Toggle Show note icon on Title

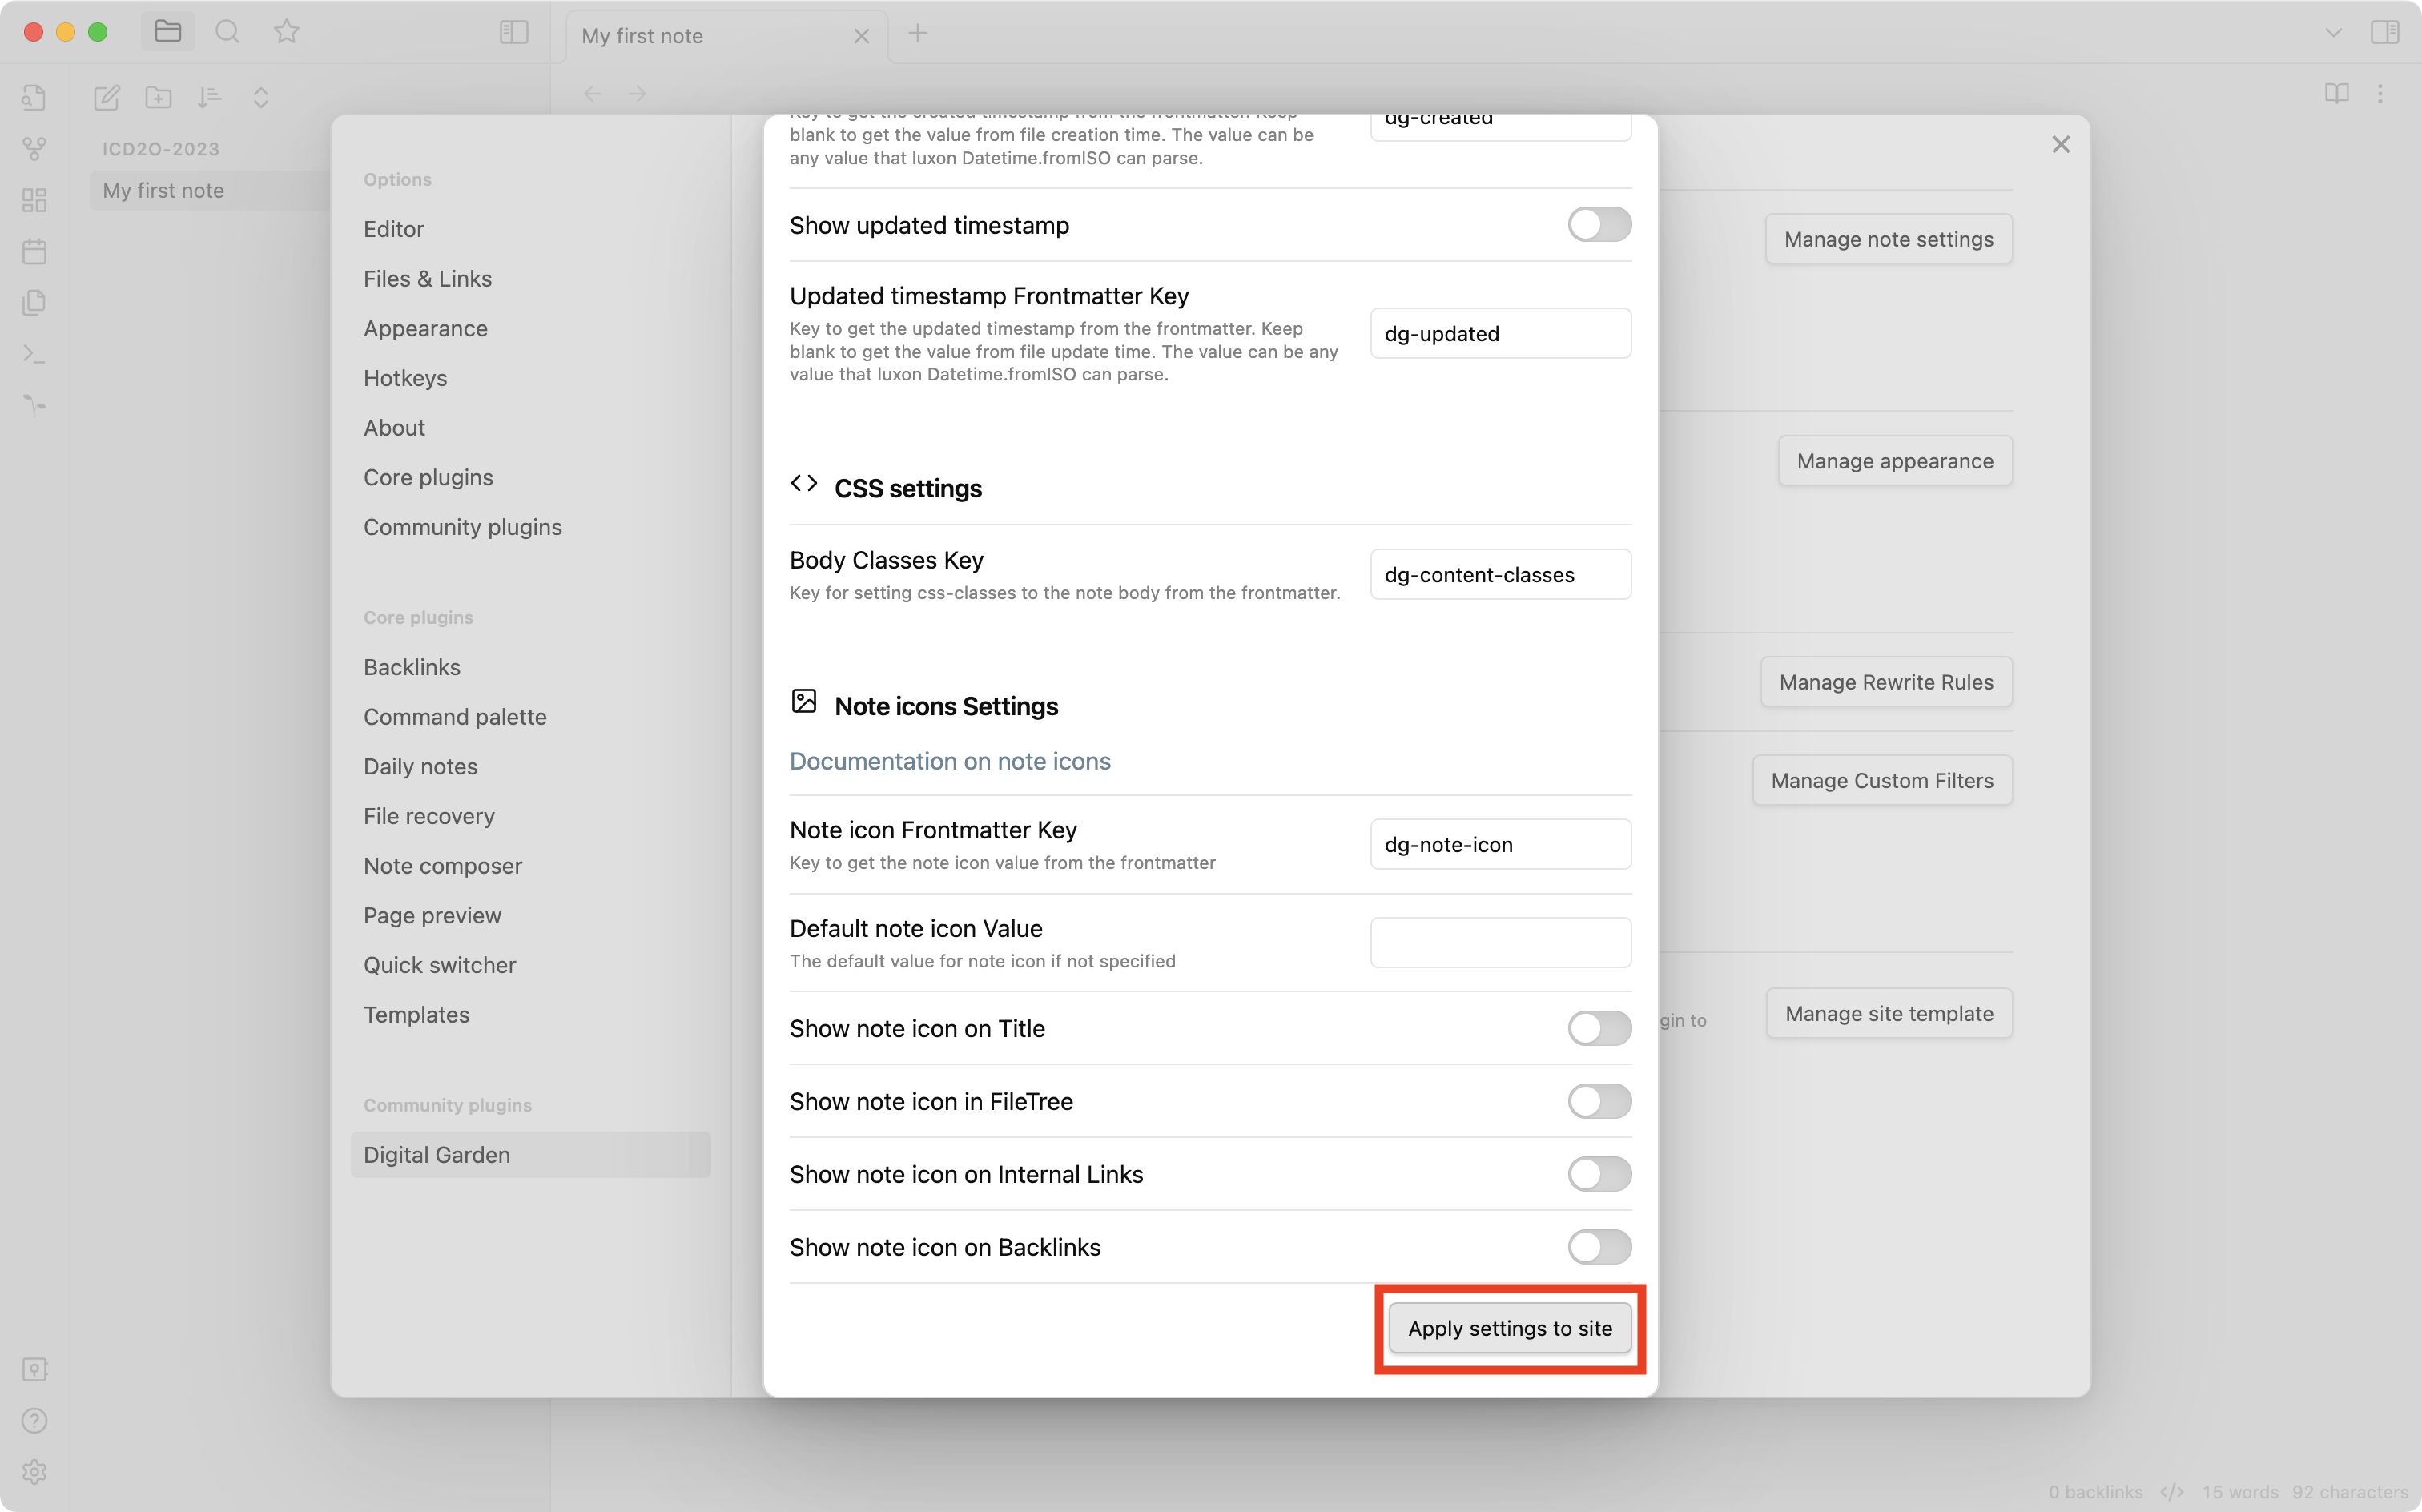pos(1599,1027)
